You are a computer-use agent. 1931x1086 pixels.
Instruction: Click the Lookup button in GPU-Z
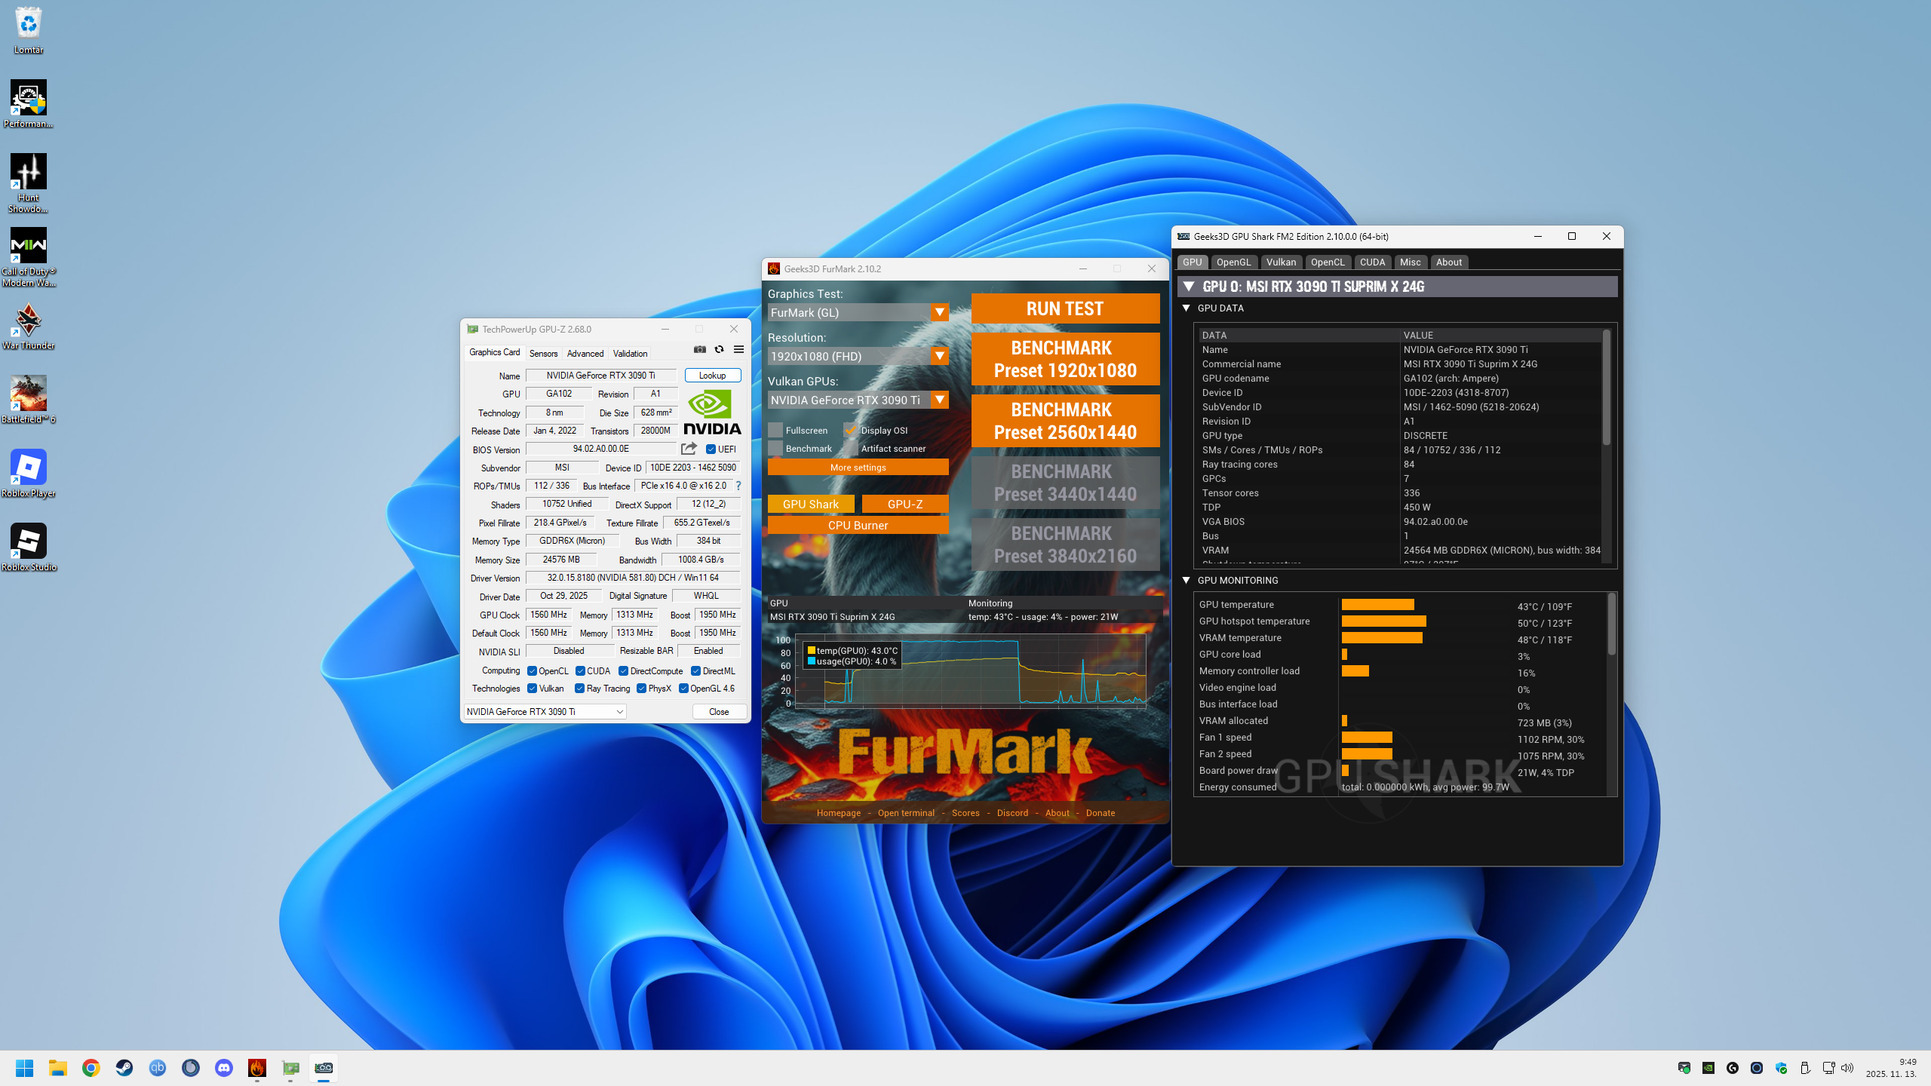point(712,376)
